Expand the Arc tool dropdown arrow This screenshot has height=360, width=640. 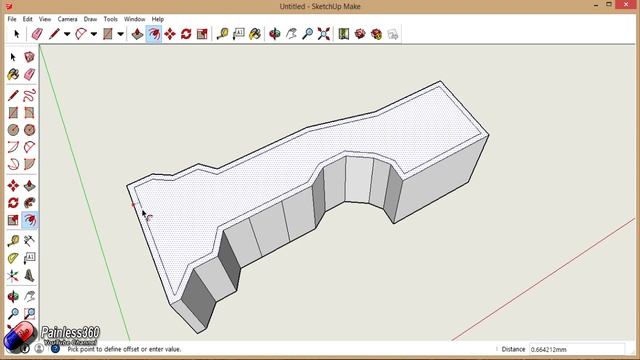tap(94, 34)
